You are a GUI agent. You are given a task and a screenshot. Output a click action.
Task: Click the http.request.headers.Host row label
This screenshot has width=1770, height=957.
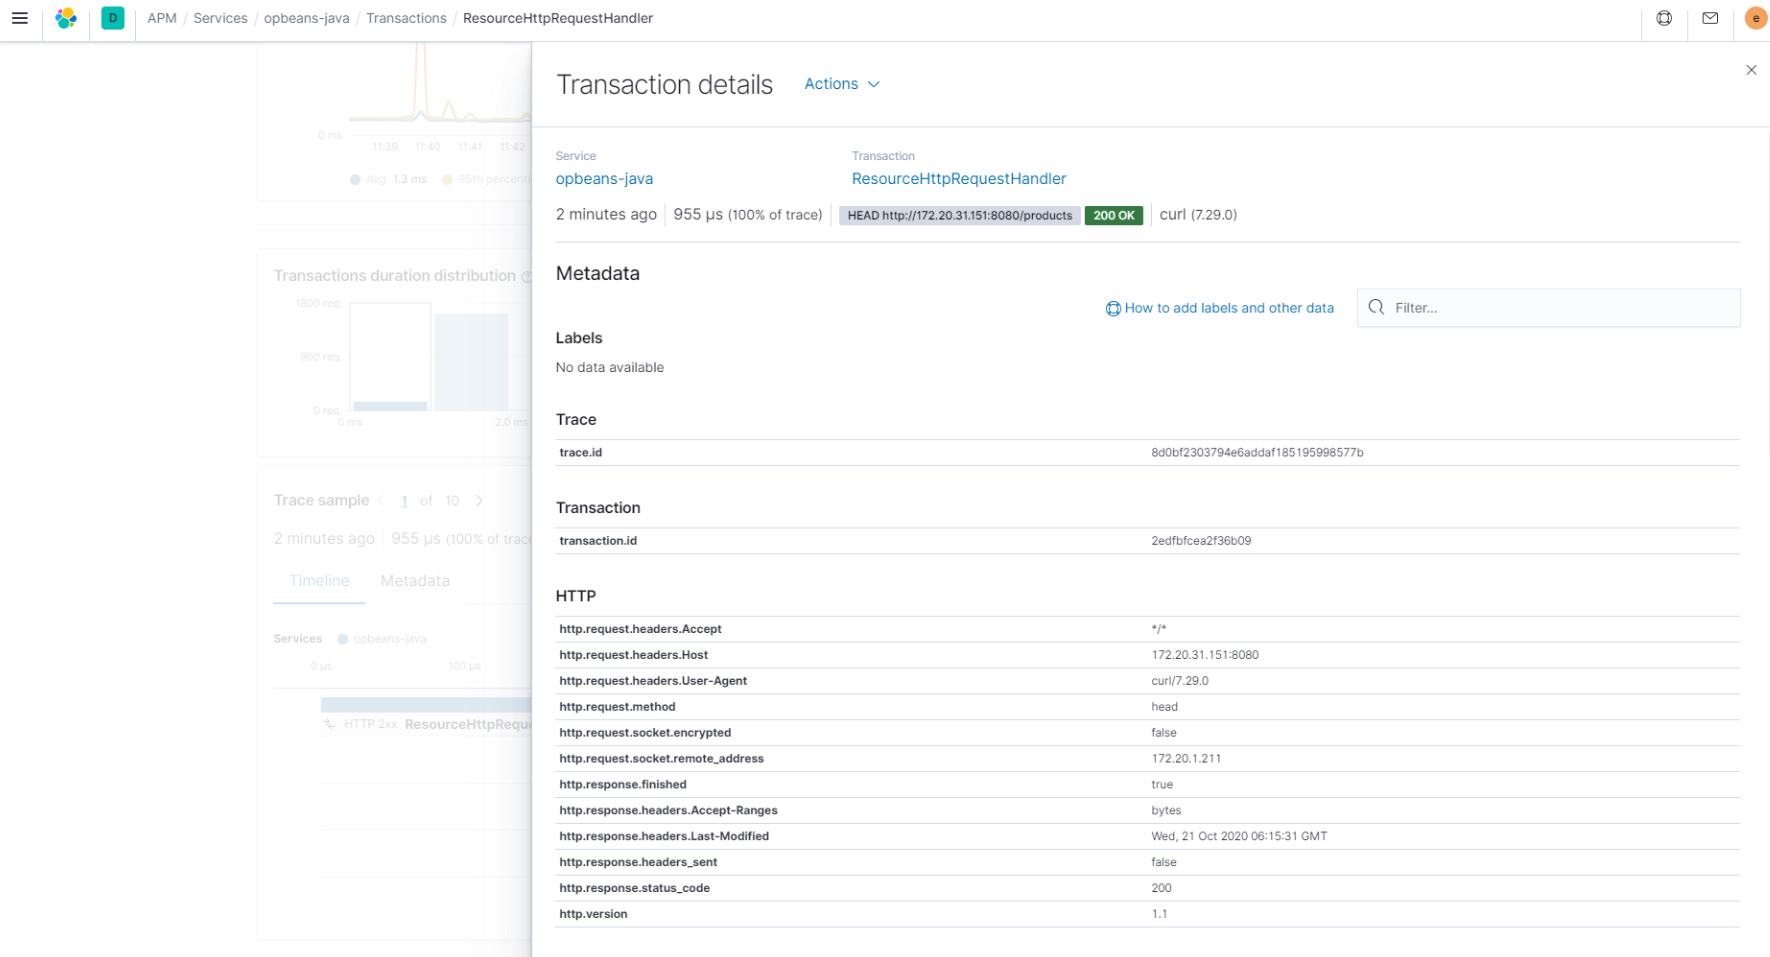pyautogui.click(x=633, y=655)
